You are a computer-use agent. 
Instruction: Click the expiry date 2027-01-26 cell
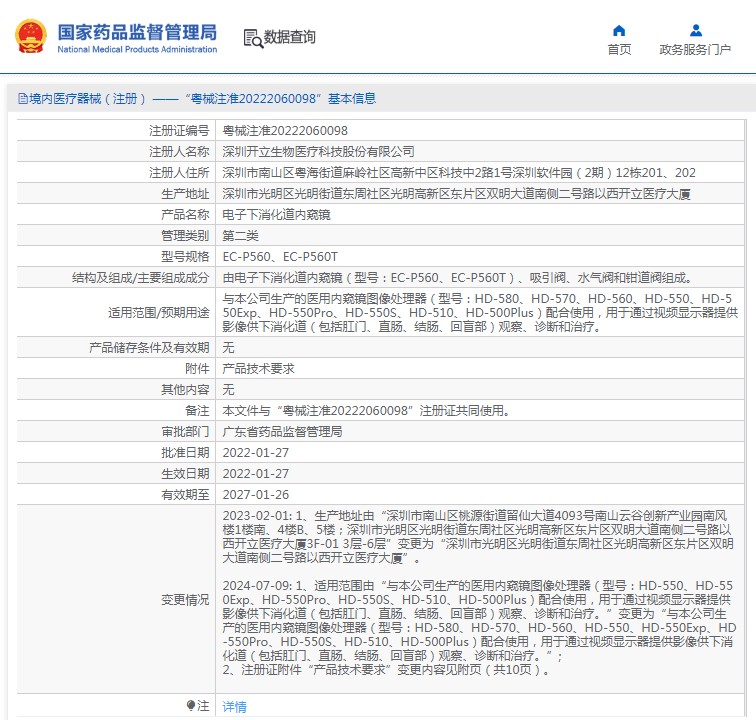point(255,494)
